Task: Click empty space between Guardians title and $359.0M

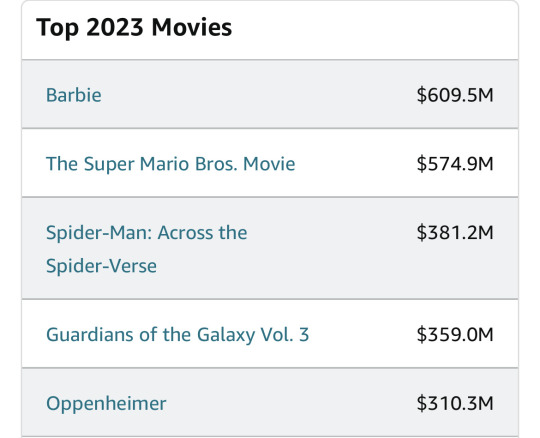Action: (x=363, y=335)
